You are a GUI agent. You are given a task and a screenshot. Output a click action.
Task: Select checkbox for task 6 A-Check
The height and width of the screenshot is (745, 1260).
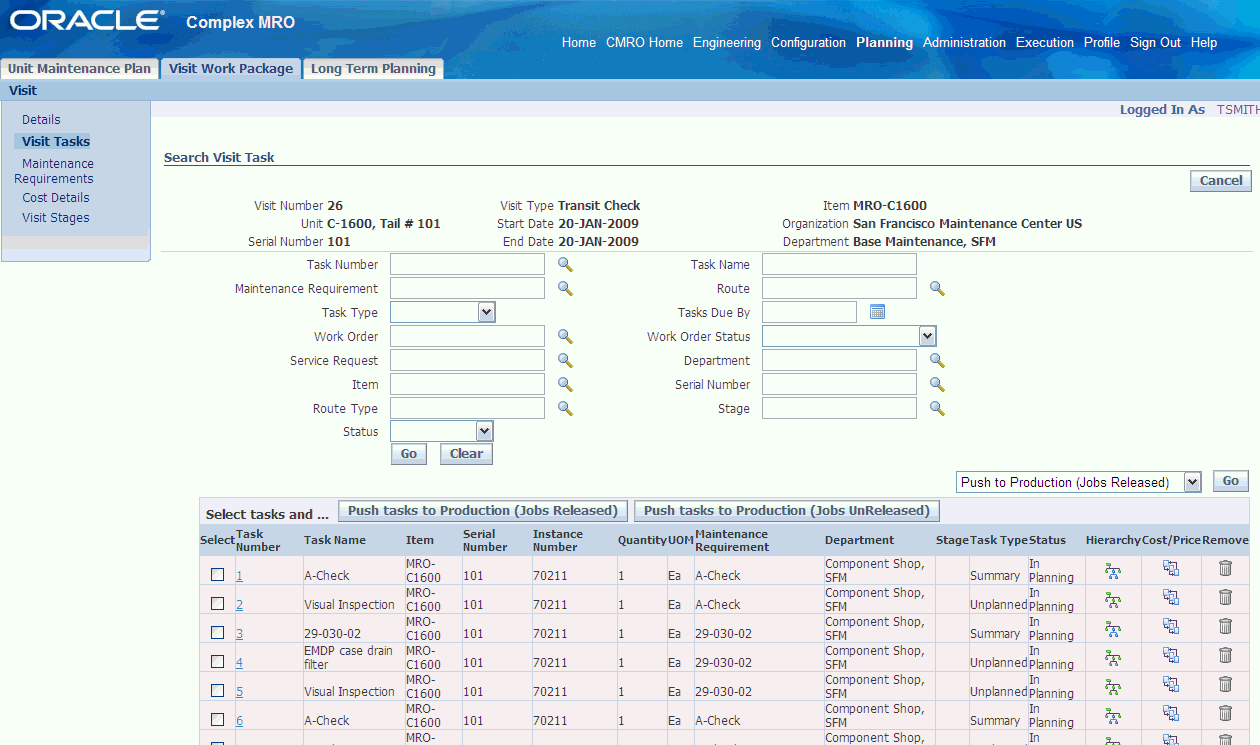[x=217, y=719]
